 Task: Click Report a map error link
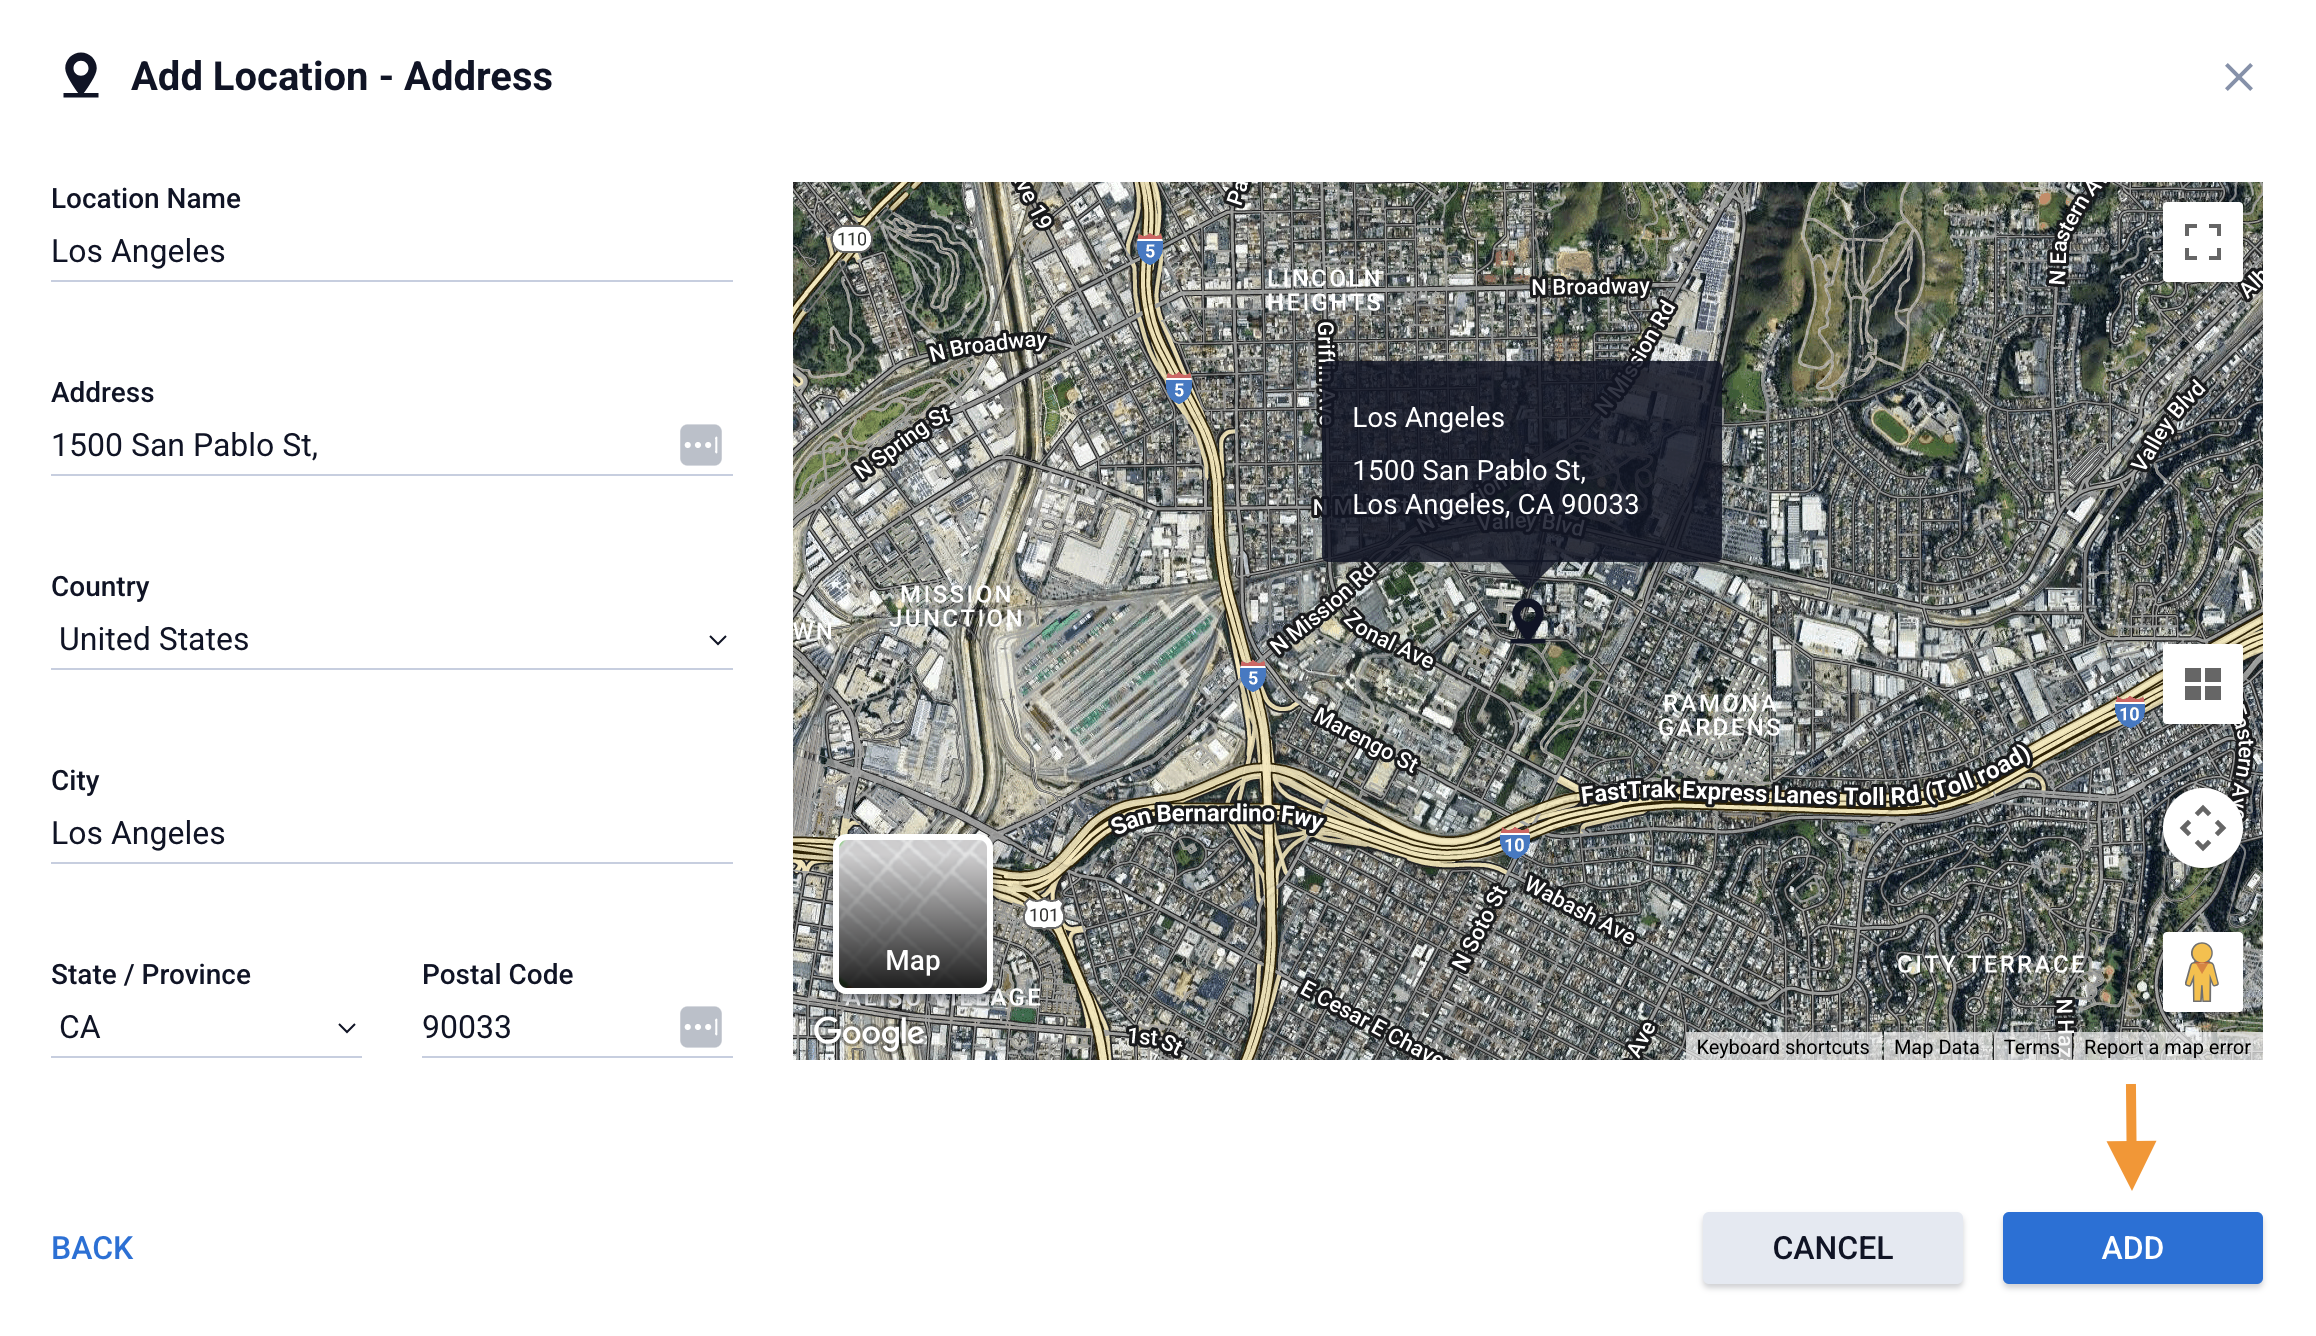pos(2167,1047)
